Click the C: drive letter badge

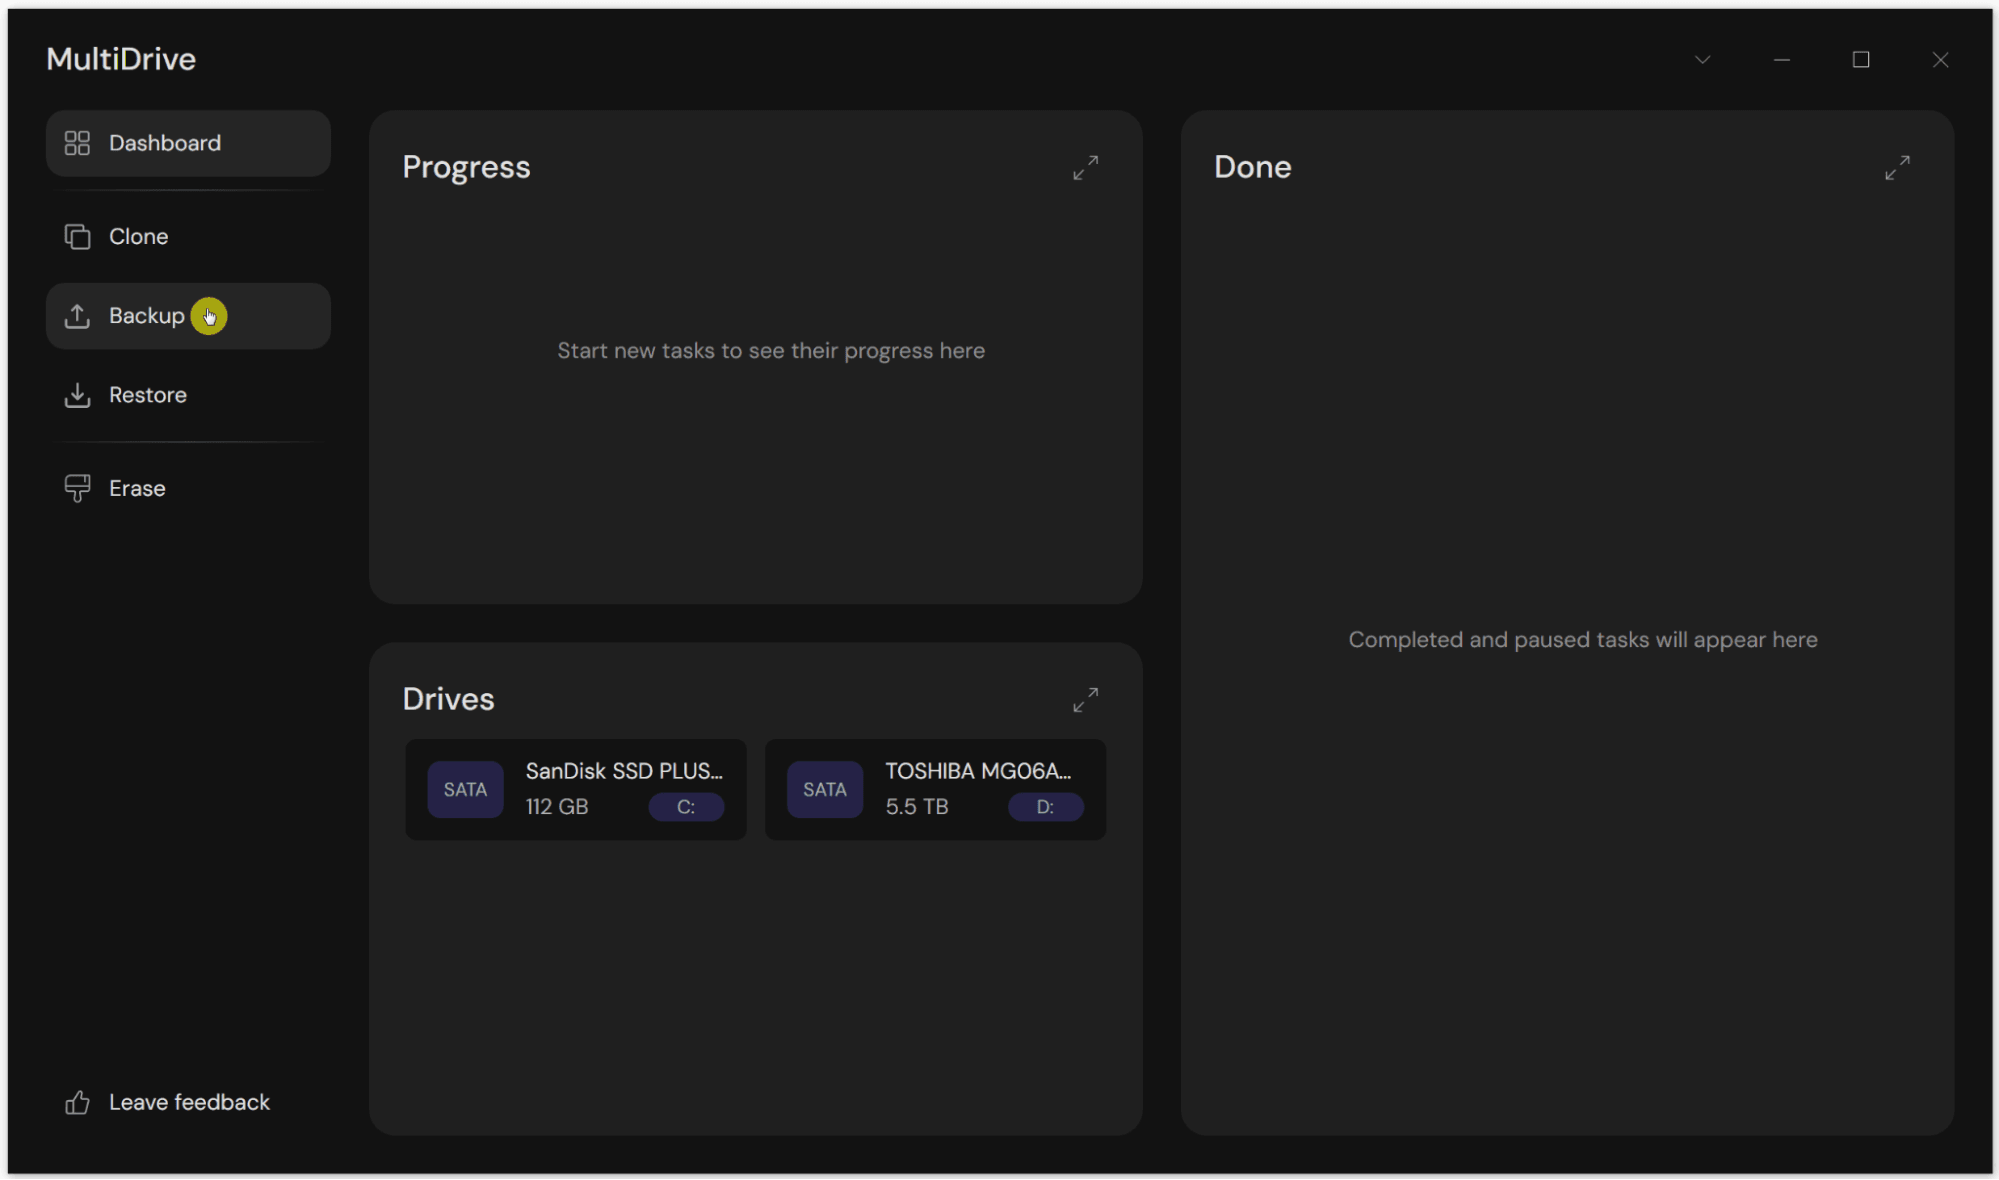coord(686,807)
